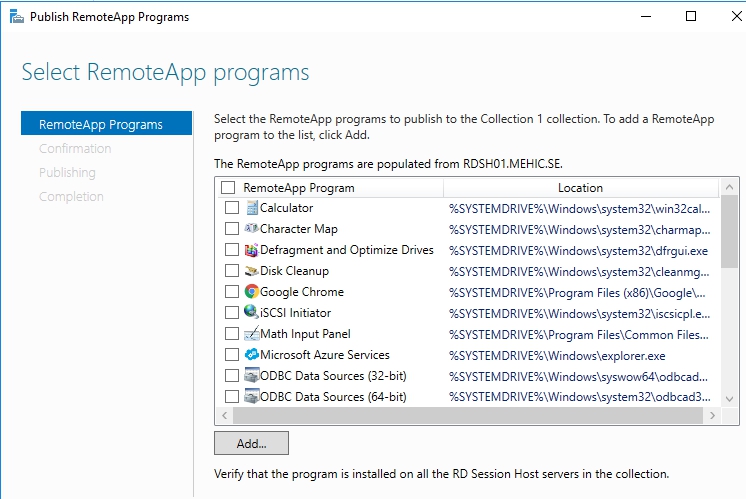
Task: Click the Character Map icon
Action: click(x=251, y=229)
